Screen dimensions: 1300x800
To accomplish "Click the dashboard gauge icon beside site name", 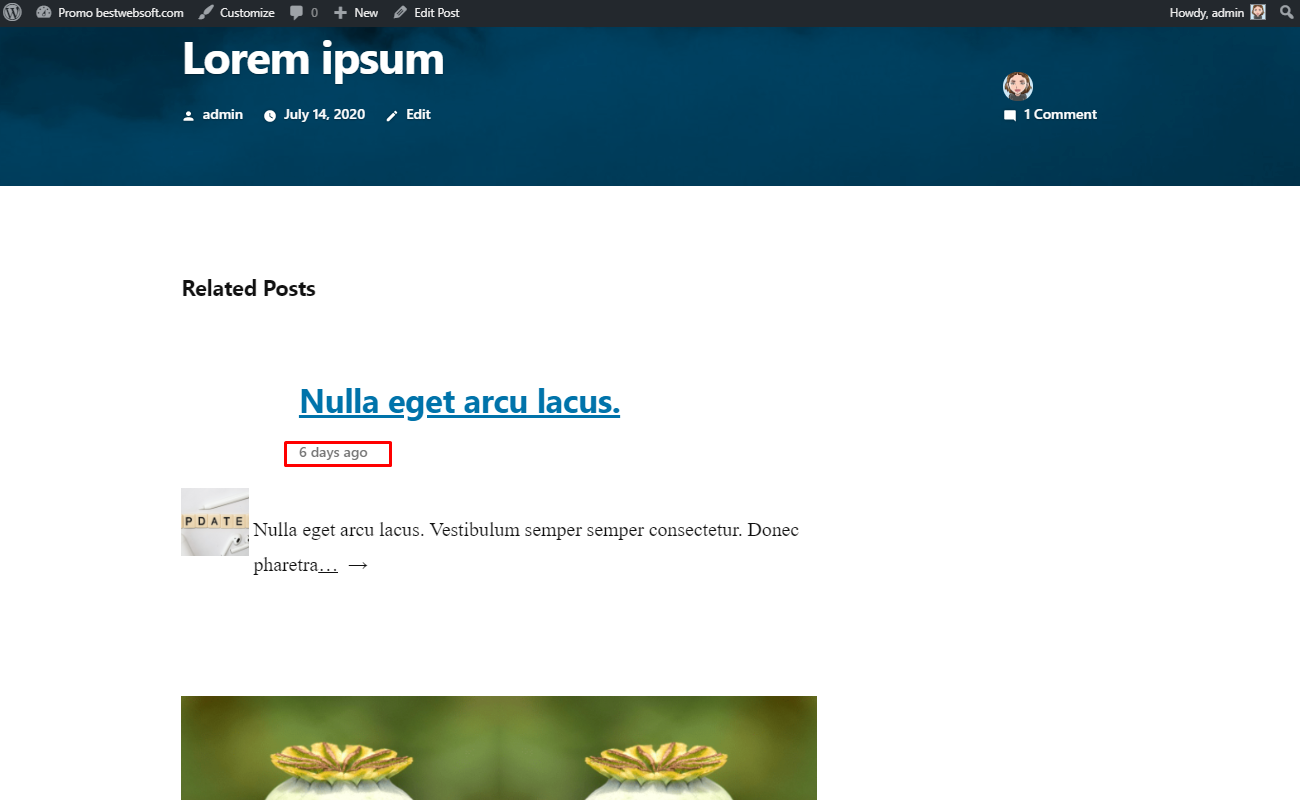I will 43,13.
